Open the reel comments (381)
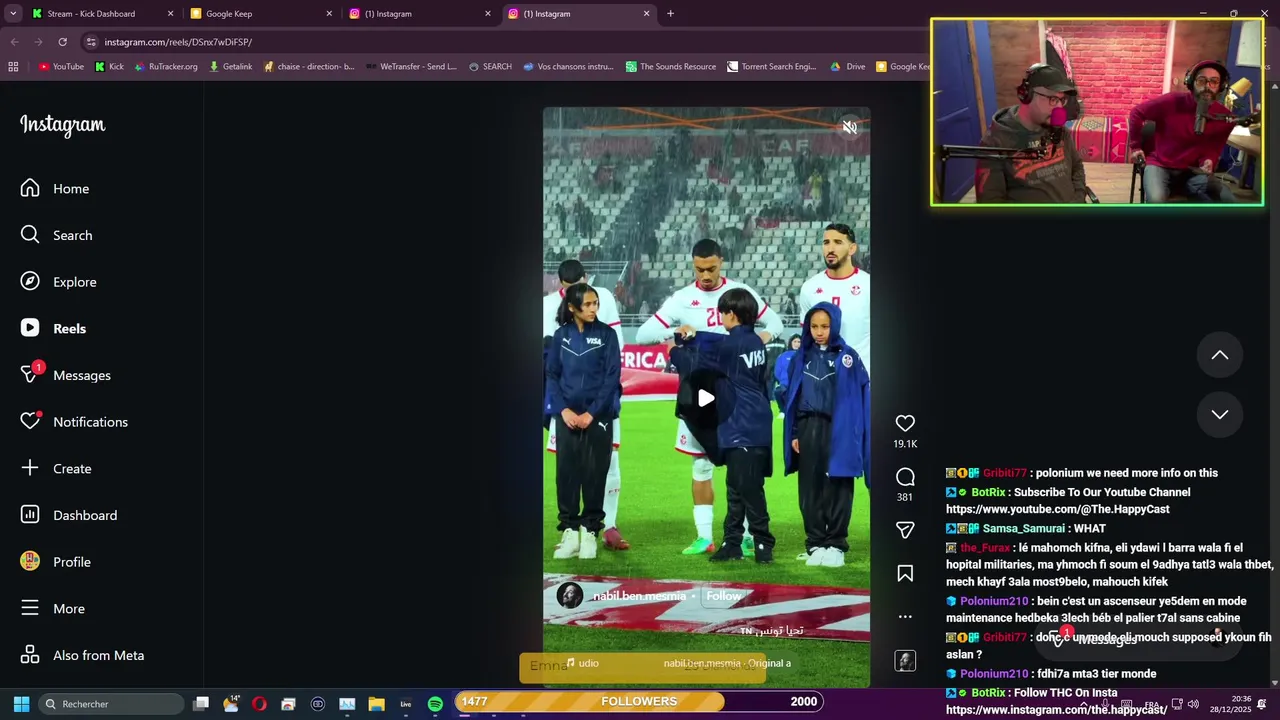This screenshot has width=1280, height=720. coord(905,477)
